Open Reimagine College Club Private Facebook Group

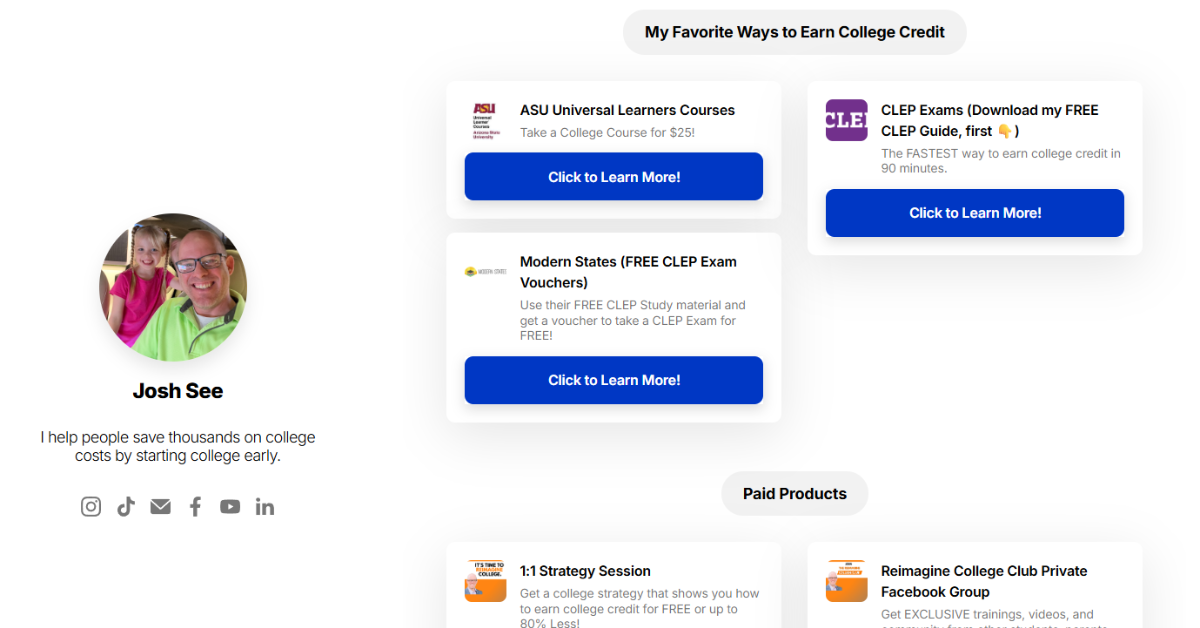(983, 581)
